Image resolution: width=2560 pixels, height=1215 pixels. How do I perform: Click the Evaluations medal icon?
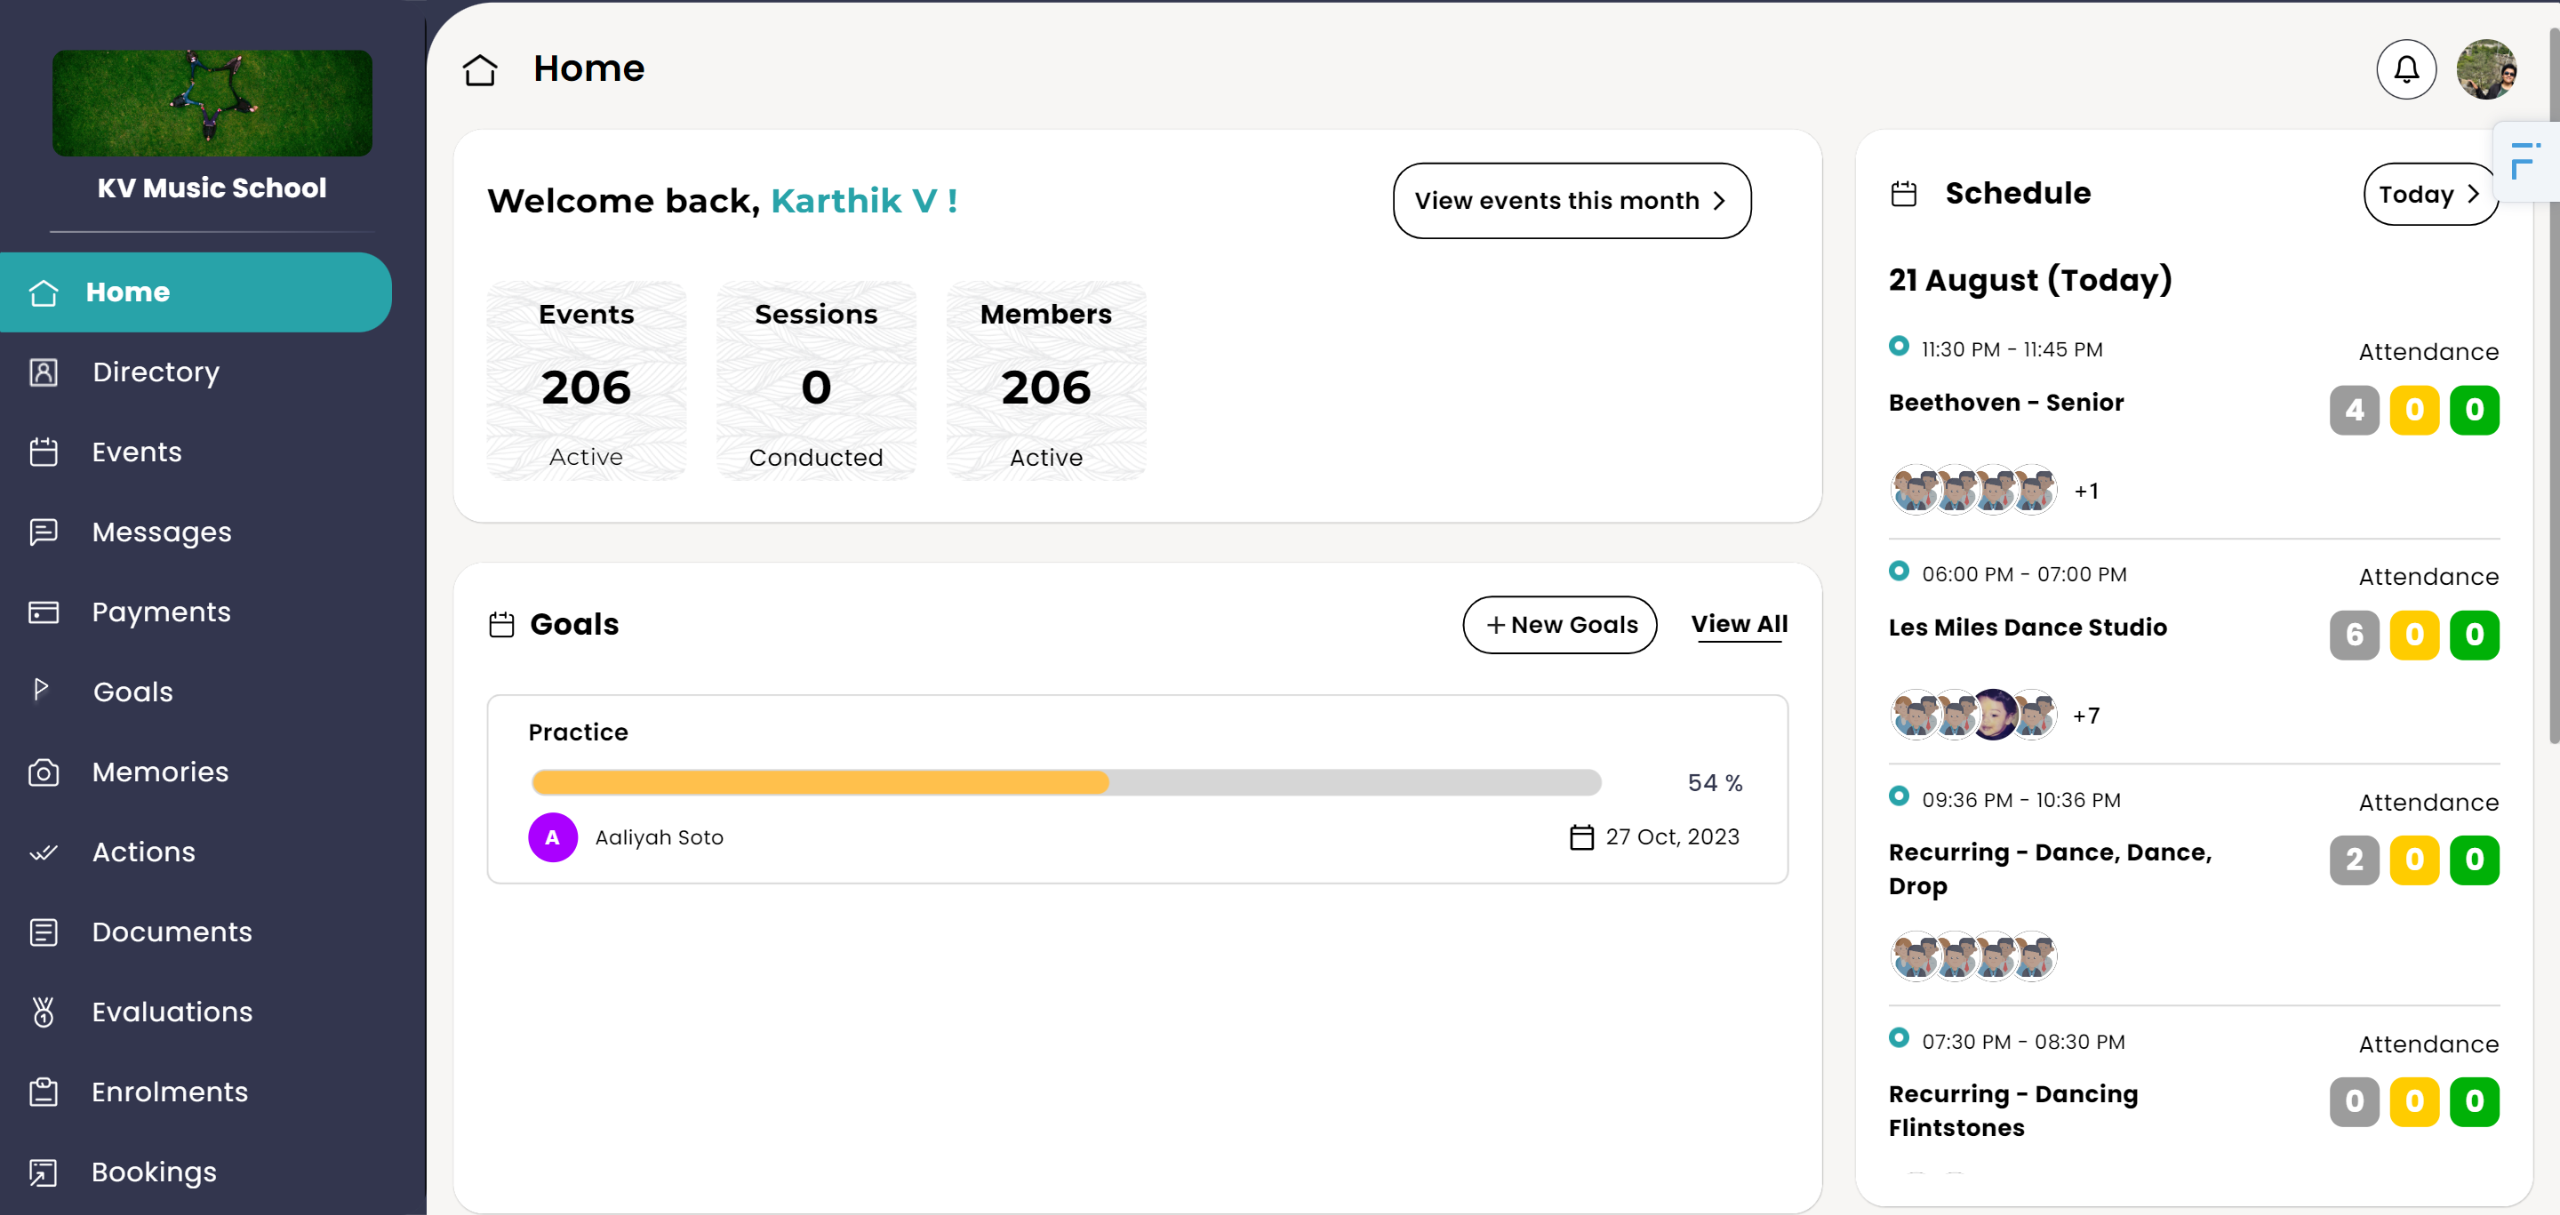[43, 1012]
